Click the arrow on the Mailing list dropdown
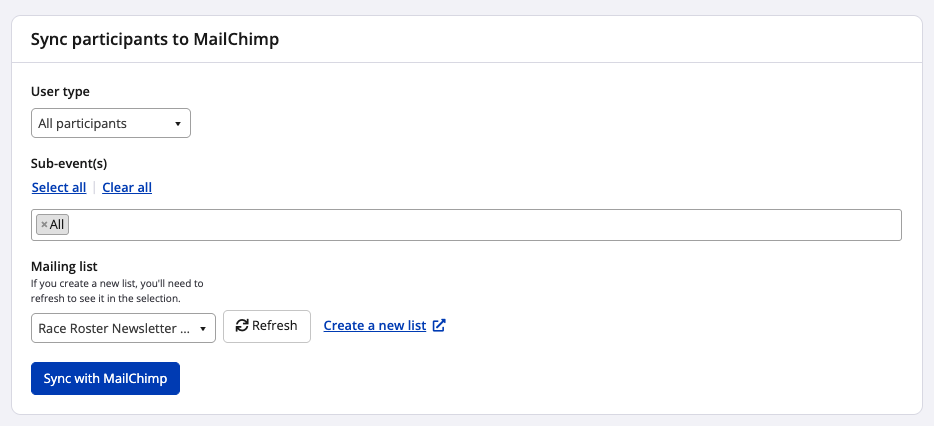The image size is (934, 426). pyautogui.click(x=203, y=328)
